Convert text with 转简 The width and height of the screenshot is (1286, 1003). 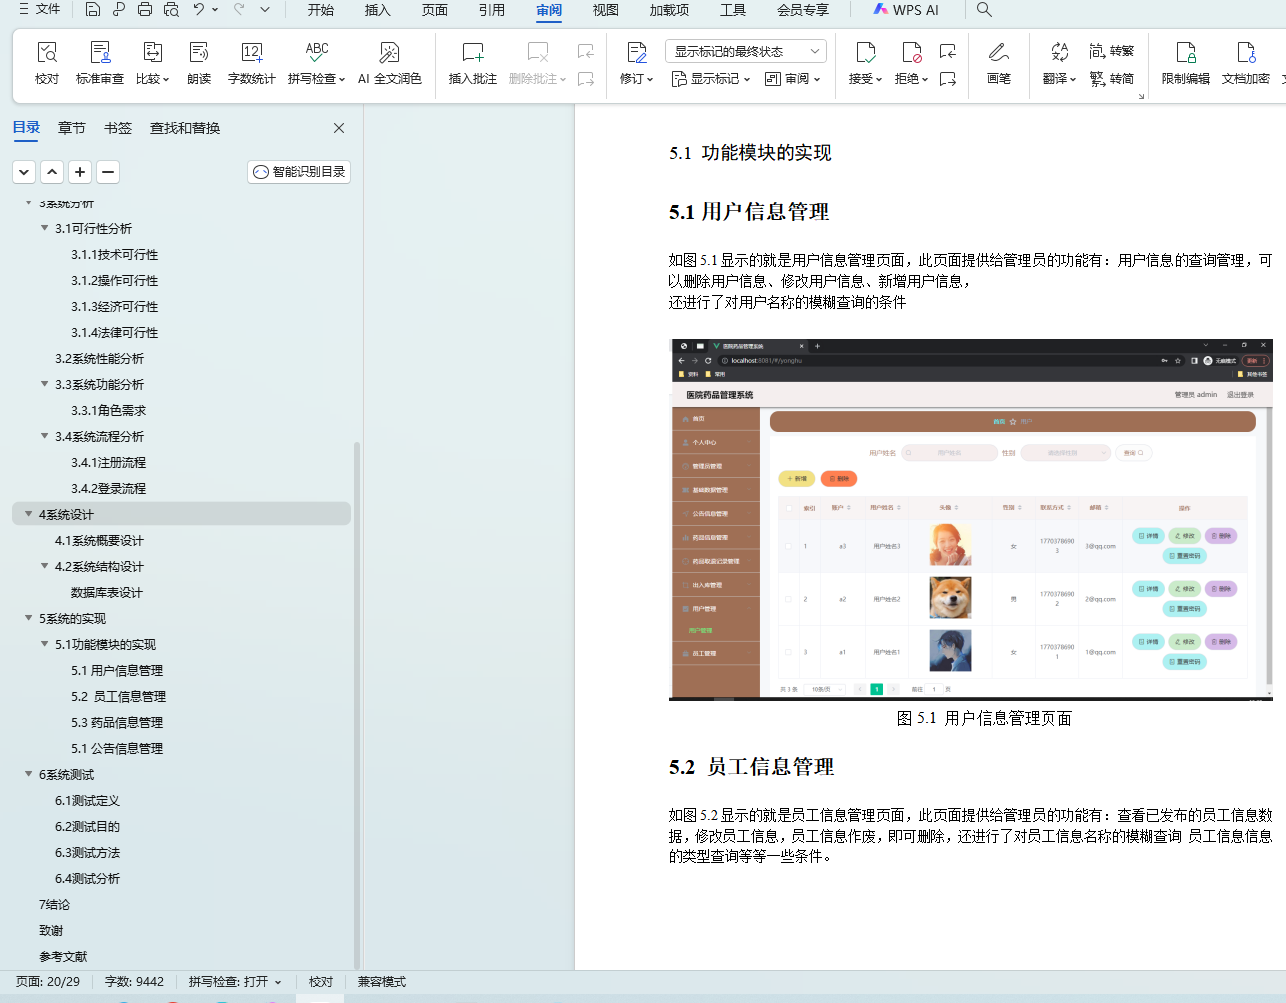pyautogui.click(x=1112, y=78)
